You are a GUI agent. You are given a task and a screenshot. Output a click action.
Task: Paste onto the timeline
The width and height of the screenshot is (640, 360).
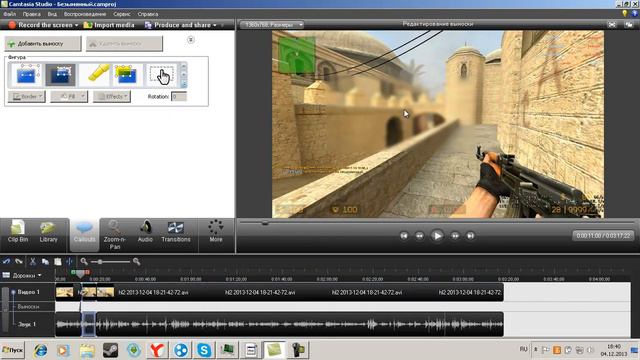pos(58,261)
